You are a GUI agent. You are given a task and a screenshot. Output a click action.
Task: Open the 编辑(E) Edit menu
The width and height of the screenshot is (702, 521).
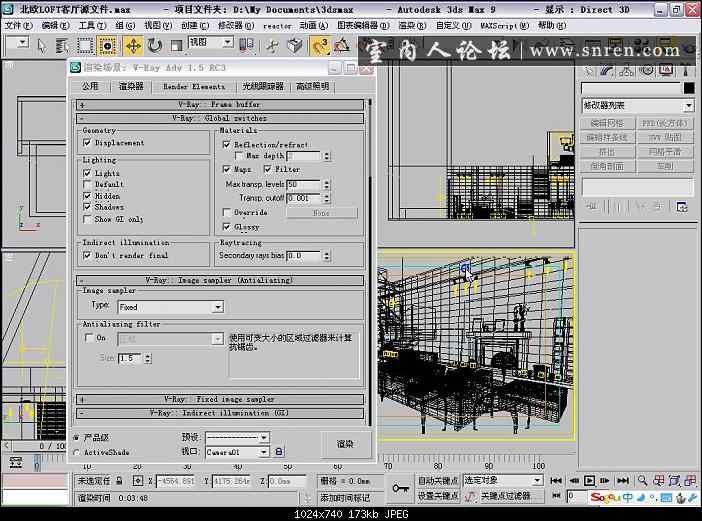pyautogui.click(x=56, y=26)
